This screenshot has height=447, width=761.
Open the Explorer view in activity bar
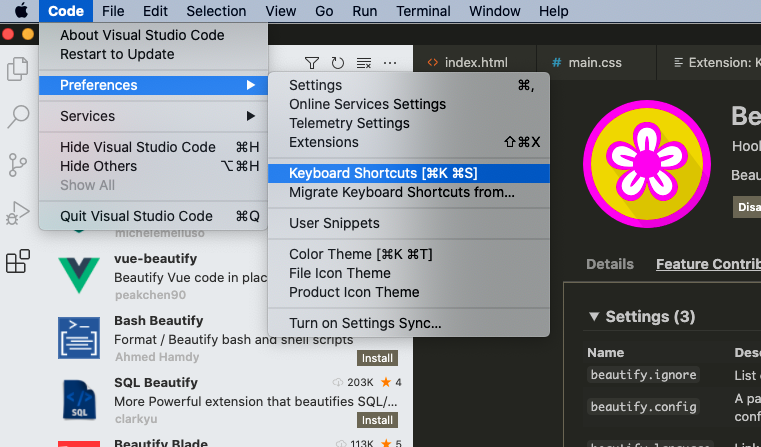[18, 69]
